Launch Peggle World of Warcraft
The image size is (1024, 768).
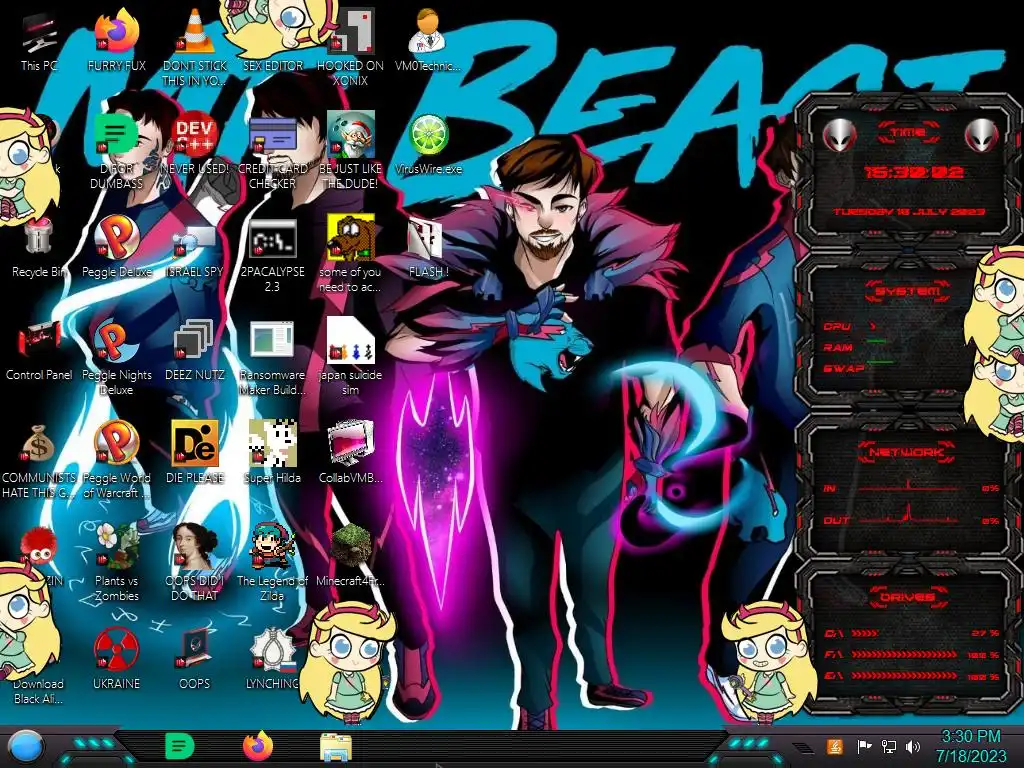(116, 461)
